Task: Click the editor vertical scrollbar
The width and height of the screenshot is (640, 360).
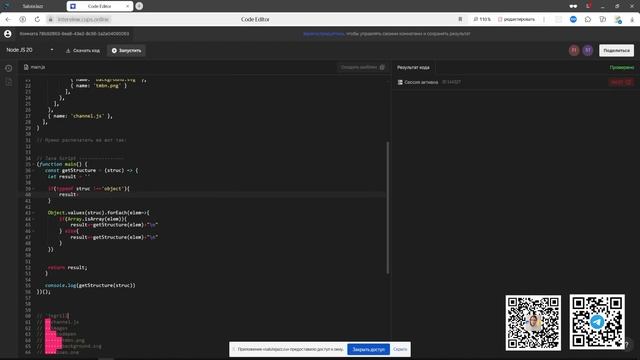Action: [387, 207]
